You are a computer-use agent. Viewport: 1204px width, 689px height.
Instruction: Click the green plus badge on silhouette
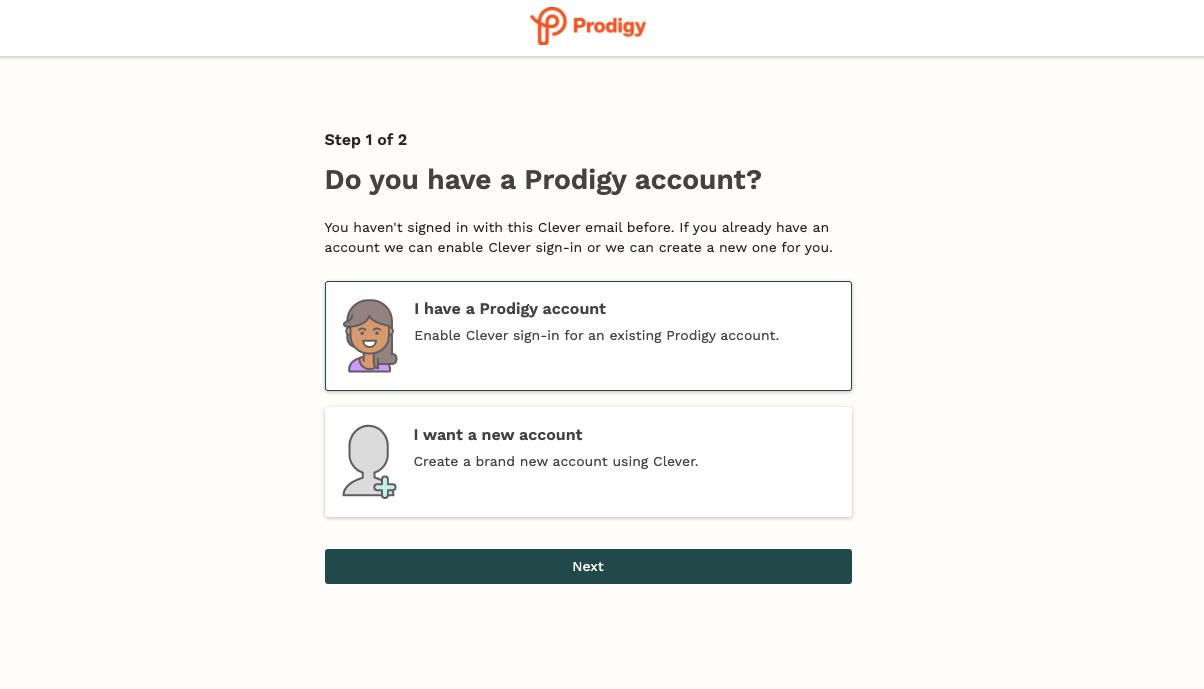(x=386, y=488)
